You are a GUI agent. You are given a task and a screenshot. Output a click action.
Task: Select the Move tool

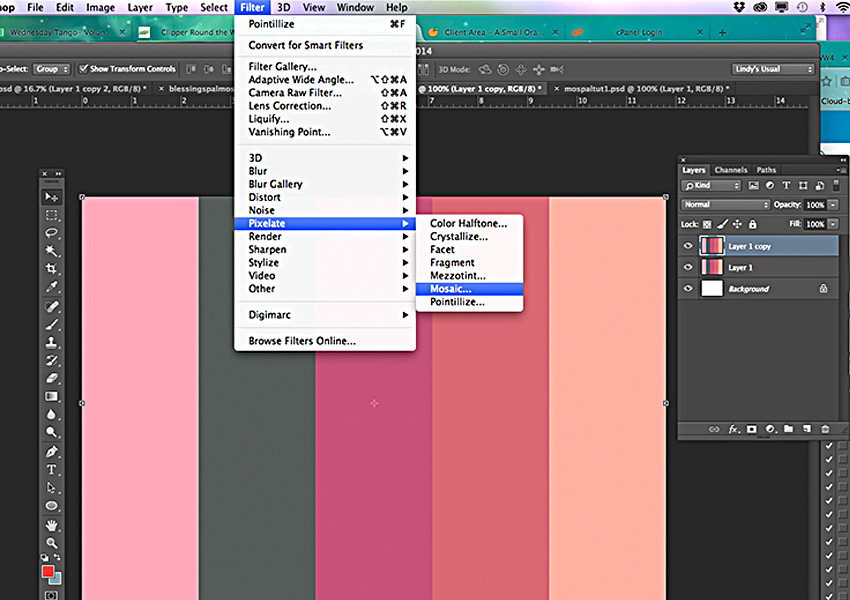(x=50, y=196)
